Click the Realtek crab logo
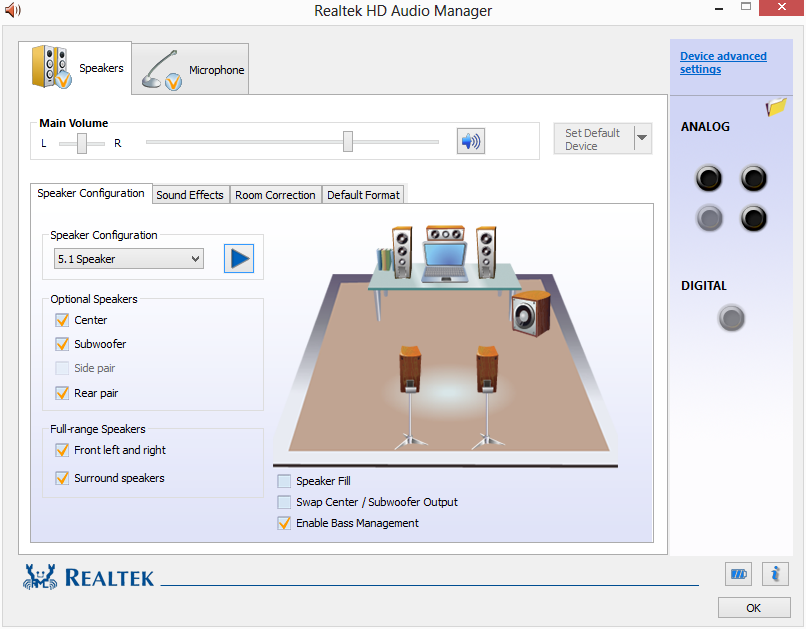 pyautogui.click(x=40, y=577)
